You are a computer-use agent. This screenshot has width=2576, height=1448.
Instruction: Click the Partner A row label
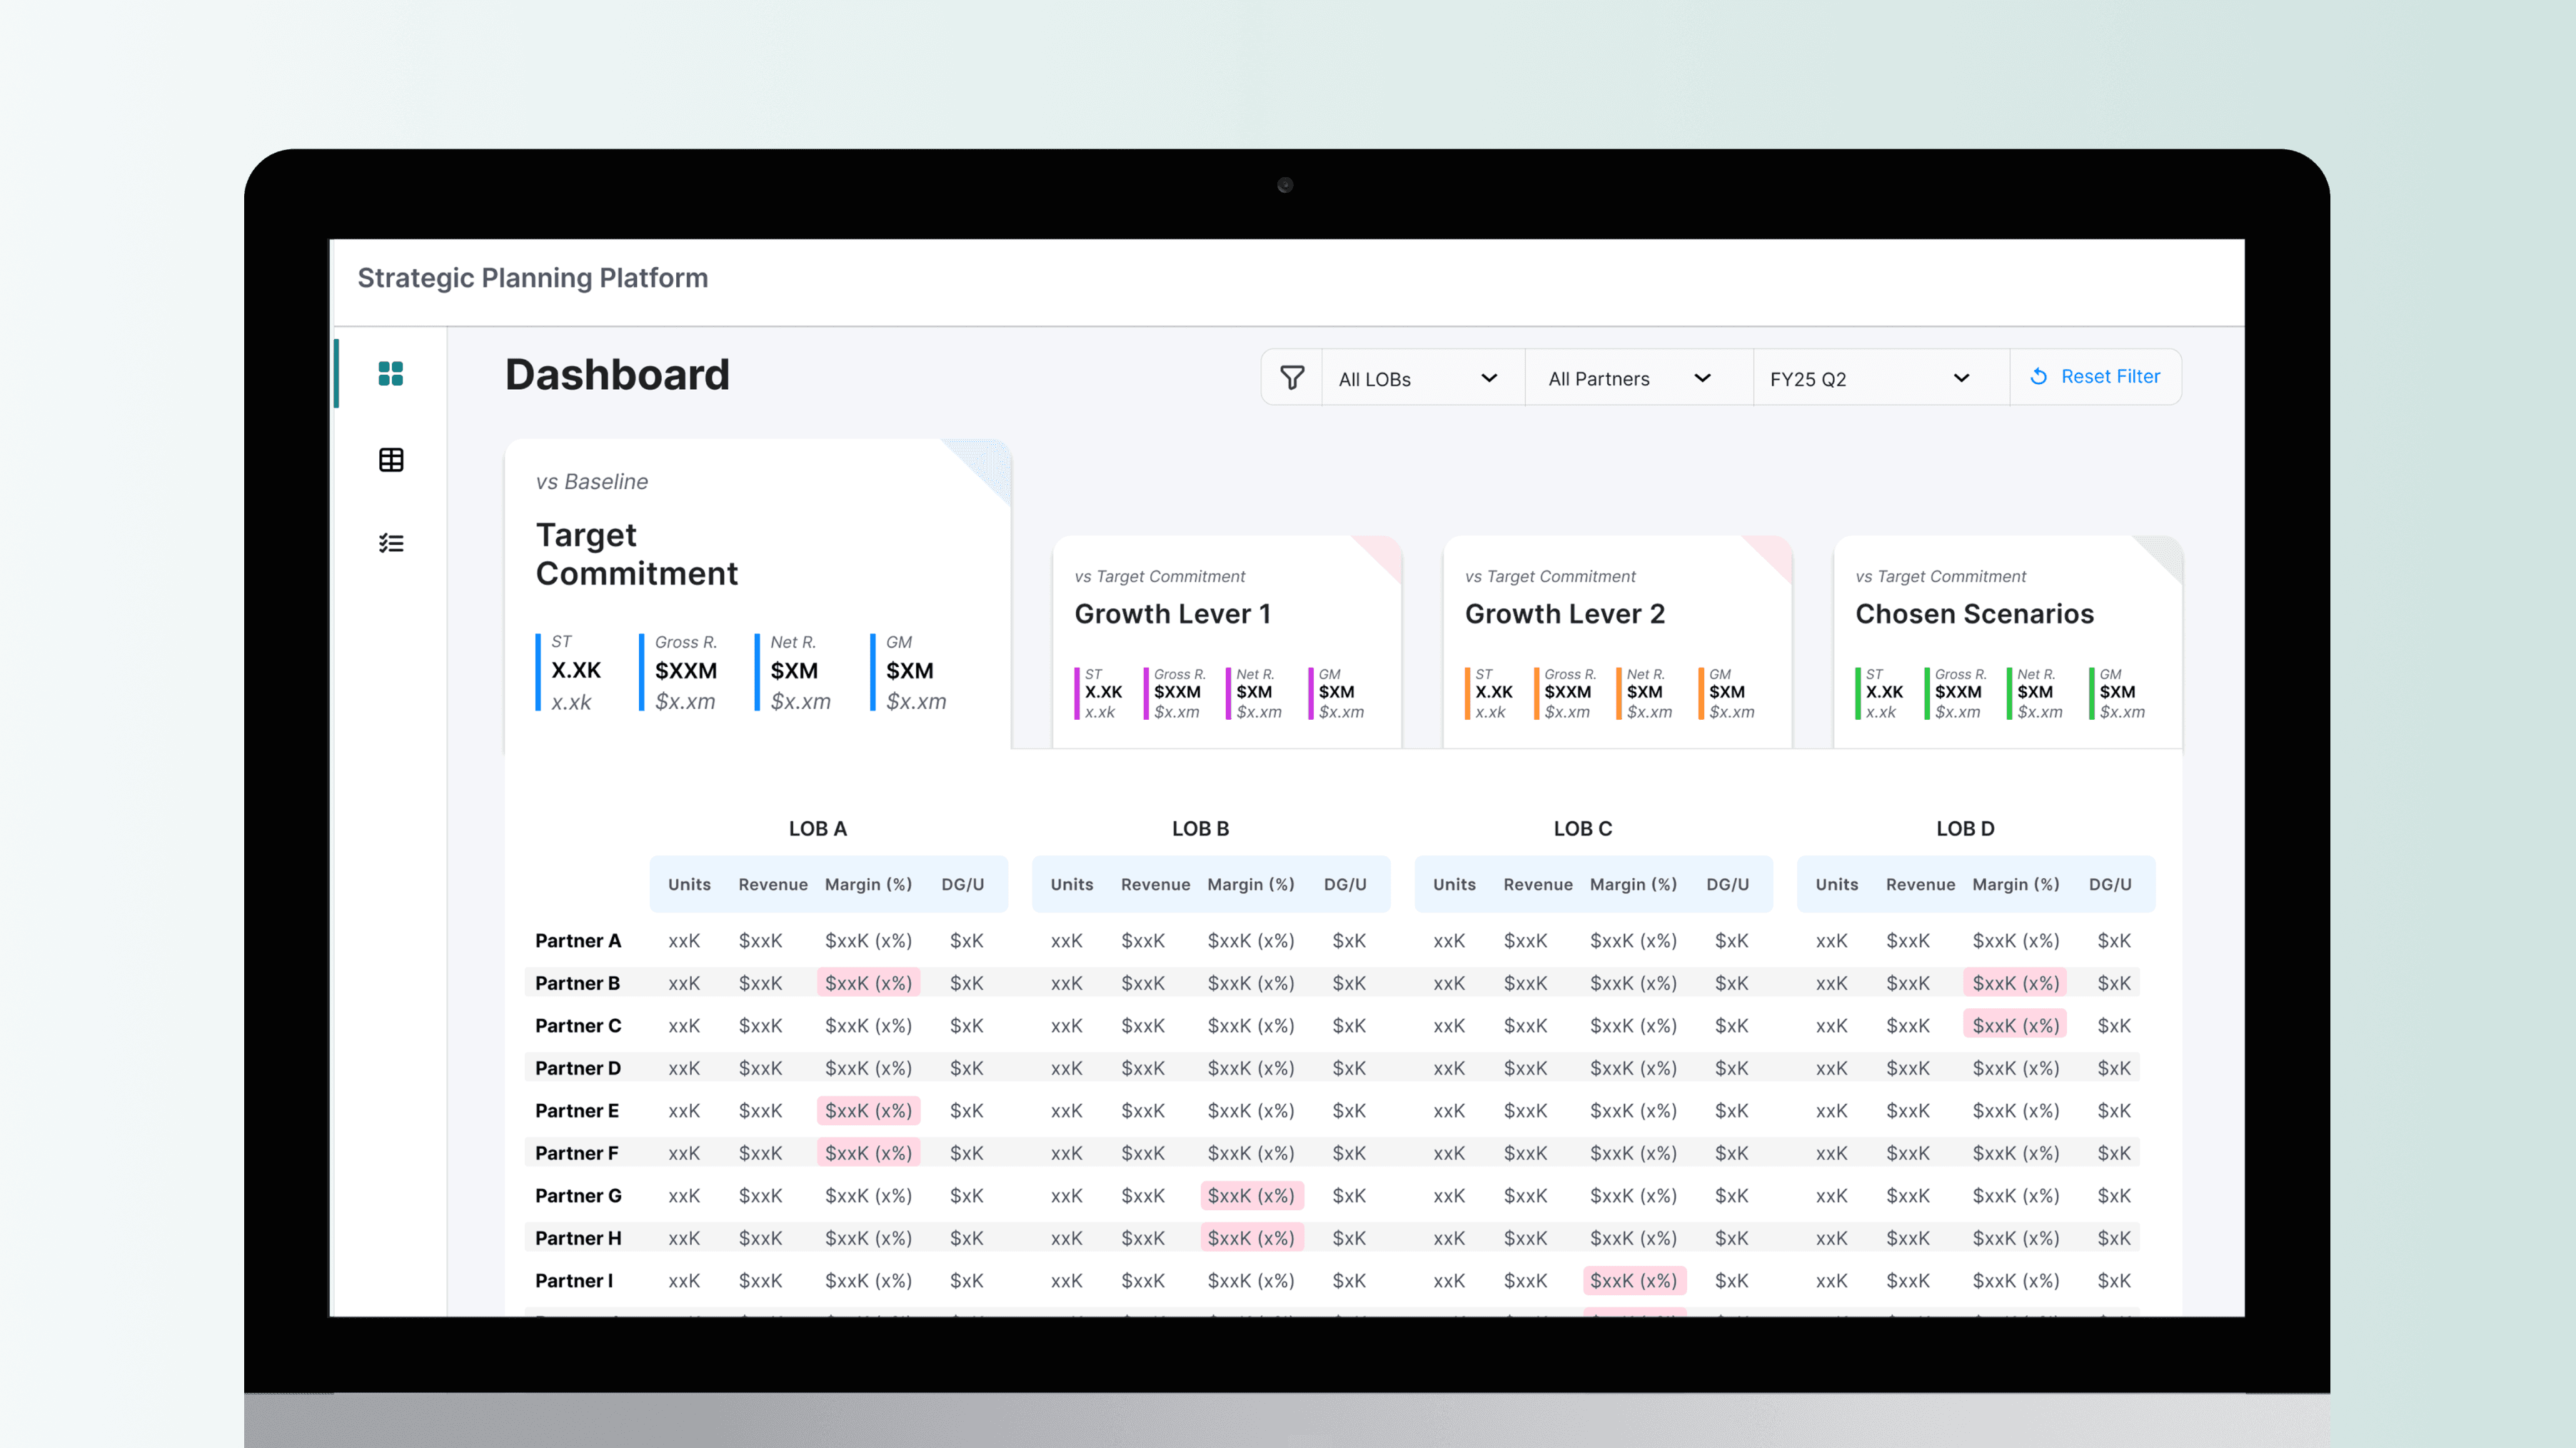578,941
